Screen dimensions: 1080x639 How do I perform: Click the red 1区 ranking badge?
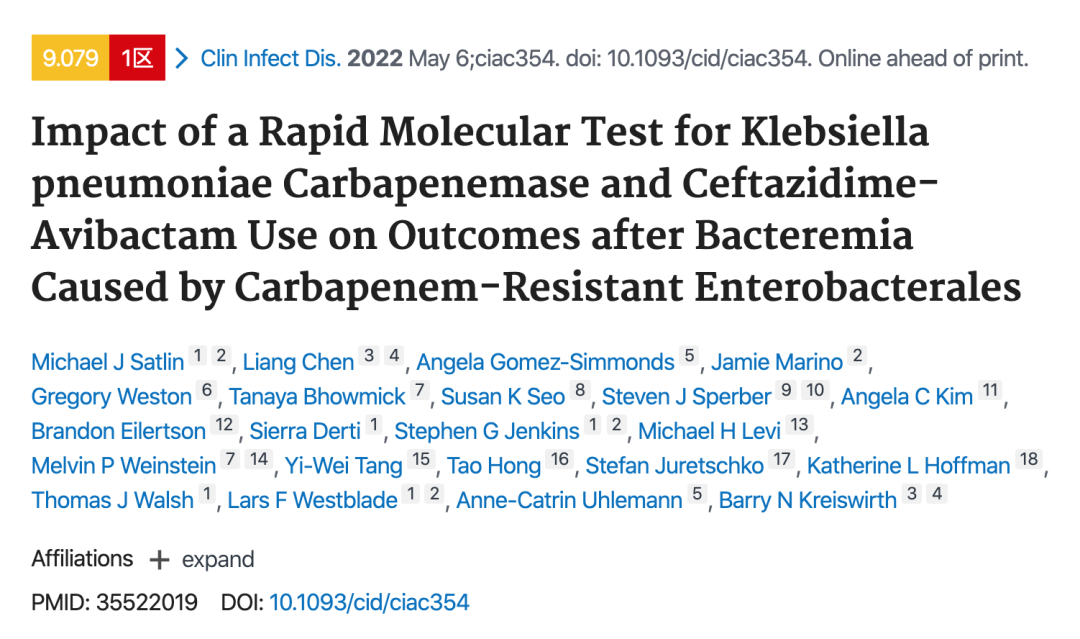tap(137, 58)
